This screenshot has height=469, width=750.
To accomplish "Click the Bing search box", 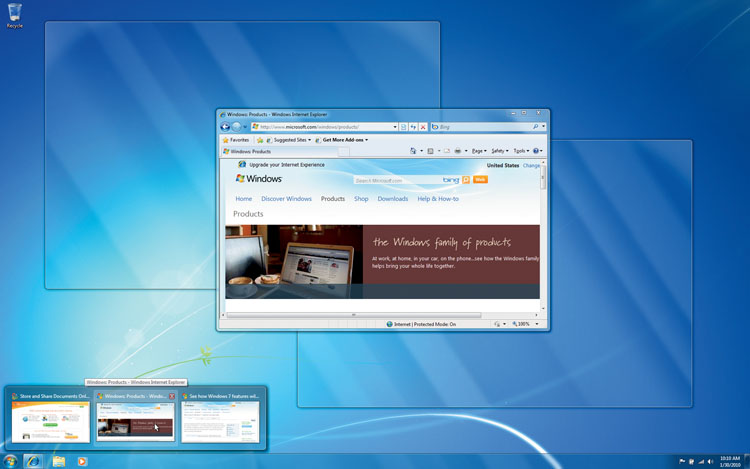I will point(482,127).
